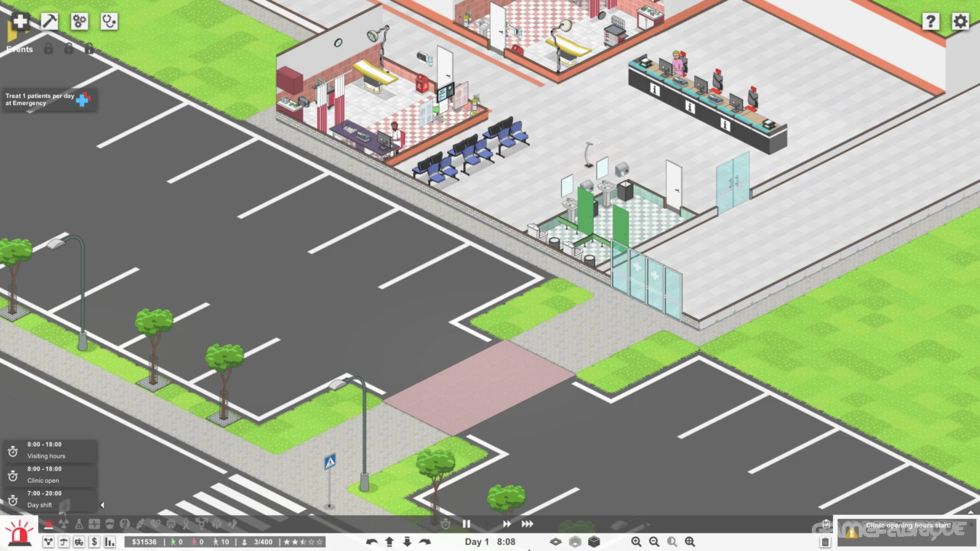This screenshot has width=980, height=551.
Task: Set game speed to fast forward
Action: (x=506, y=524)
